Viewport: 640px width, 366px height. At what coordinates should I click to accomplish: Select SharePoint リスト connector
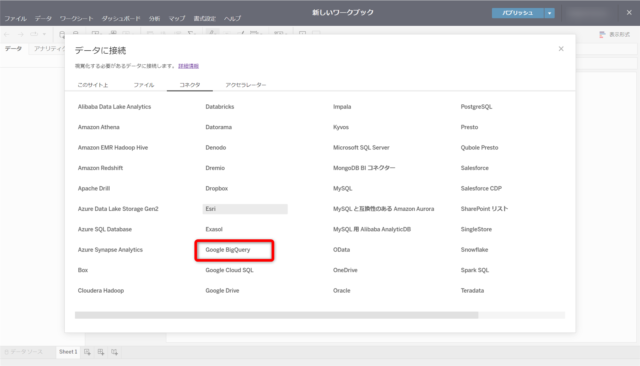tap(484, 209)
